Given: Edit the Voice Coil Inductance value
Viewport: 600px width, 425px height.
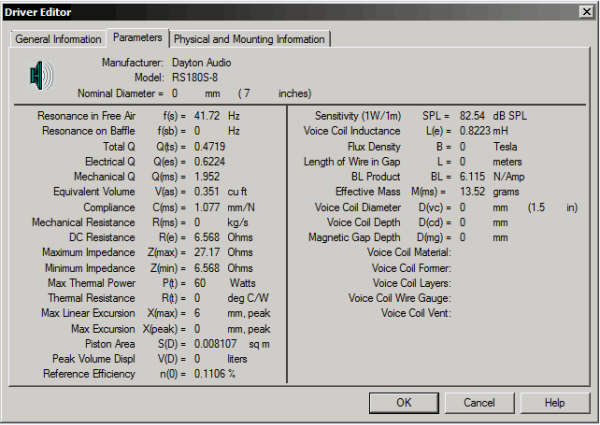Looking at the screenshot, I should pos(478,131).
